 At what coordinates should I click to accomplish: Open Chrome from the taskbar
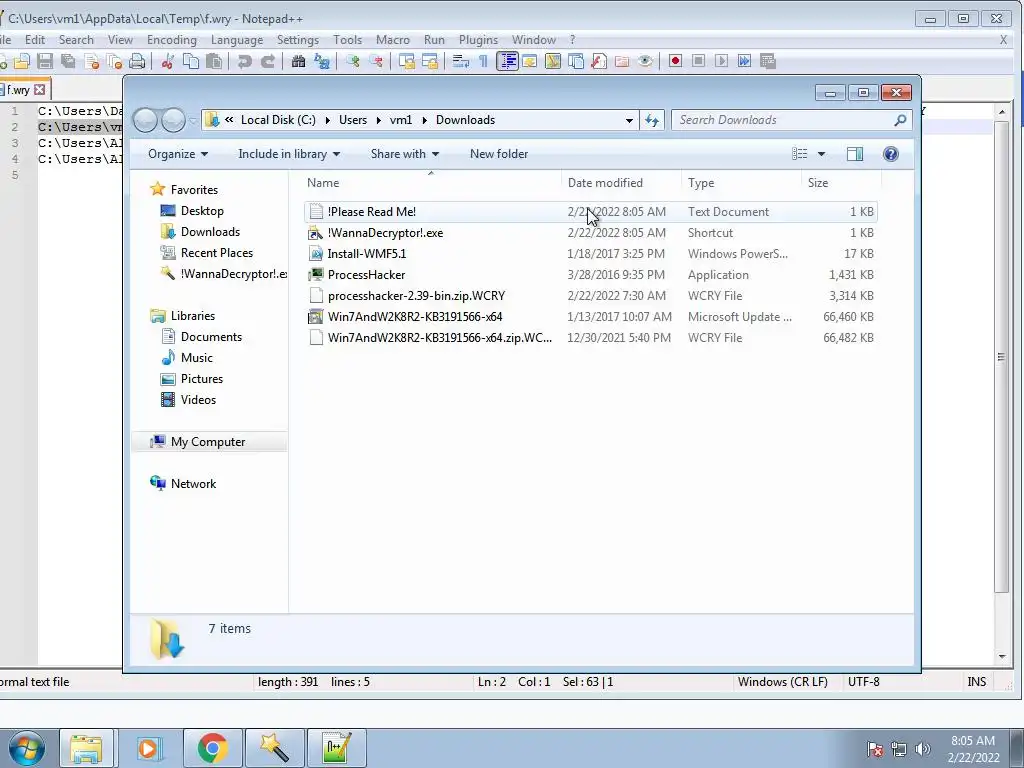[212, 748]
